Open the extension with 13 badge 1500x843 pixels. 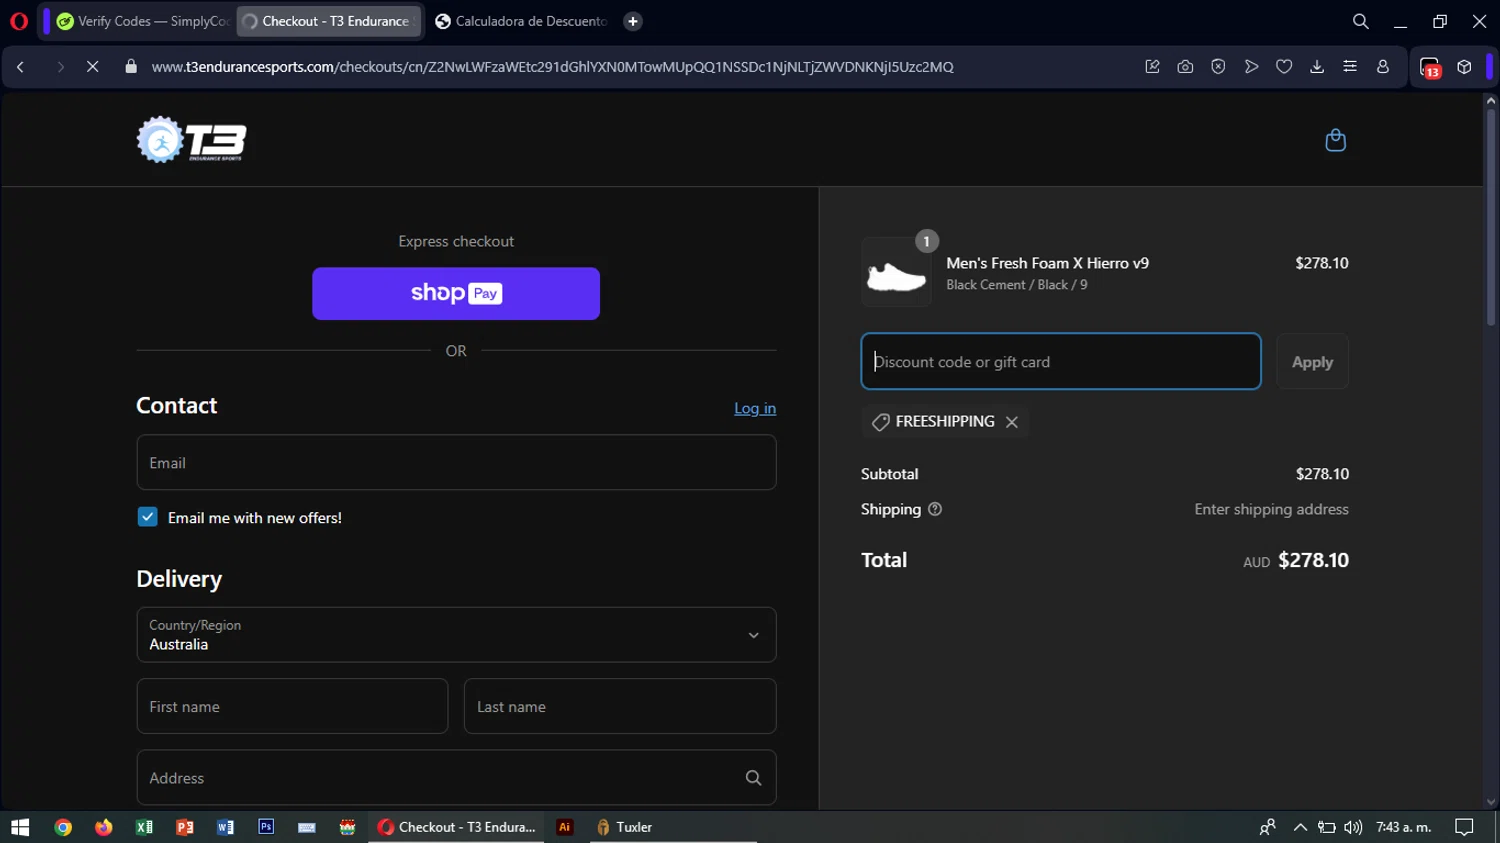pos(1430,68)
